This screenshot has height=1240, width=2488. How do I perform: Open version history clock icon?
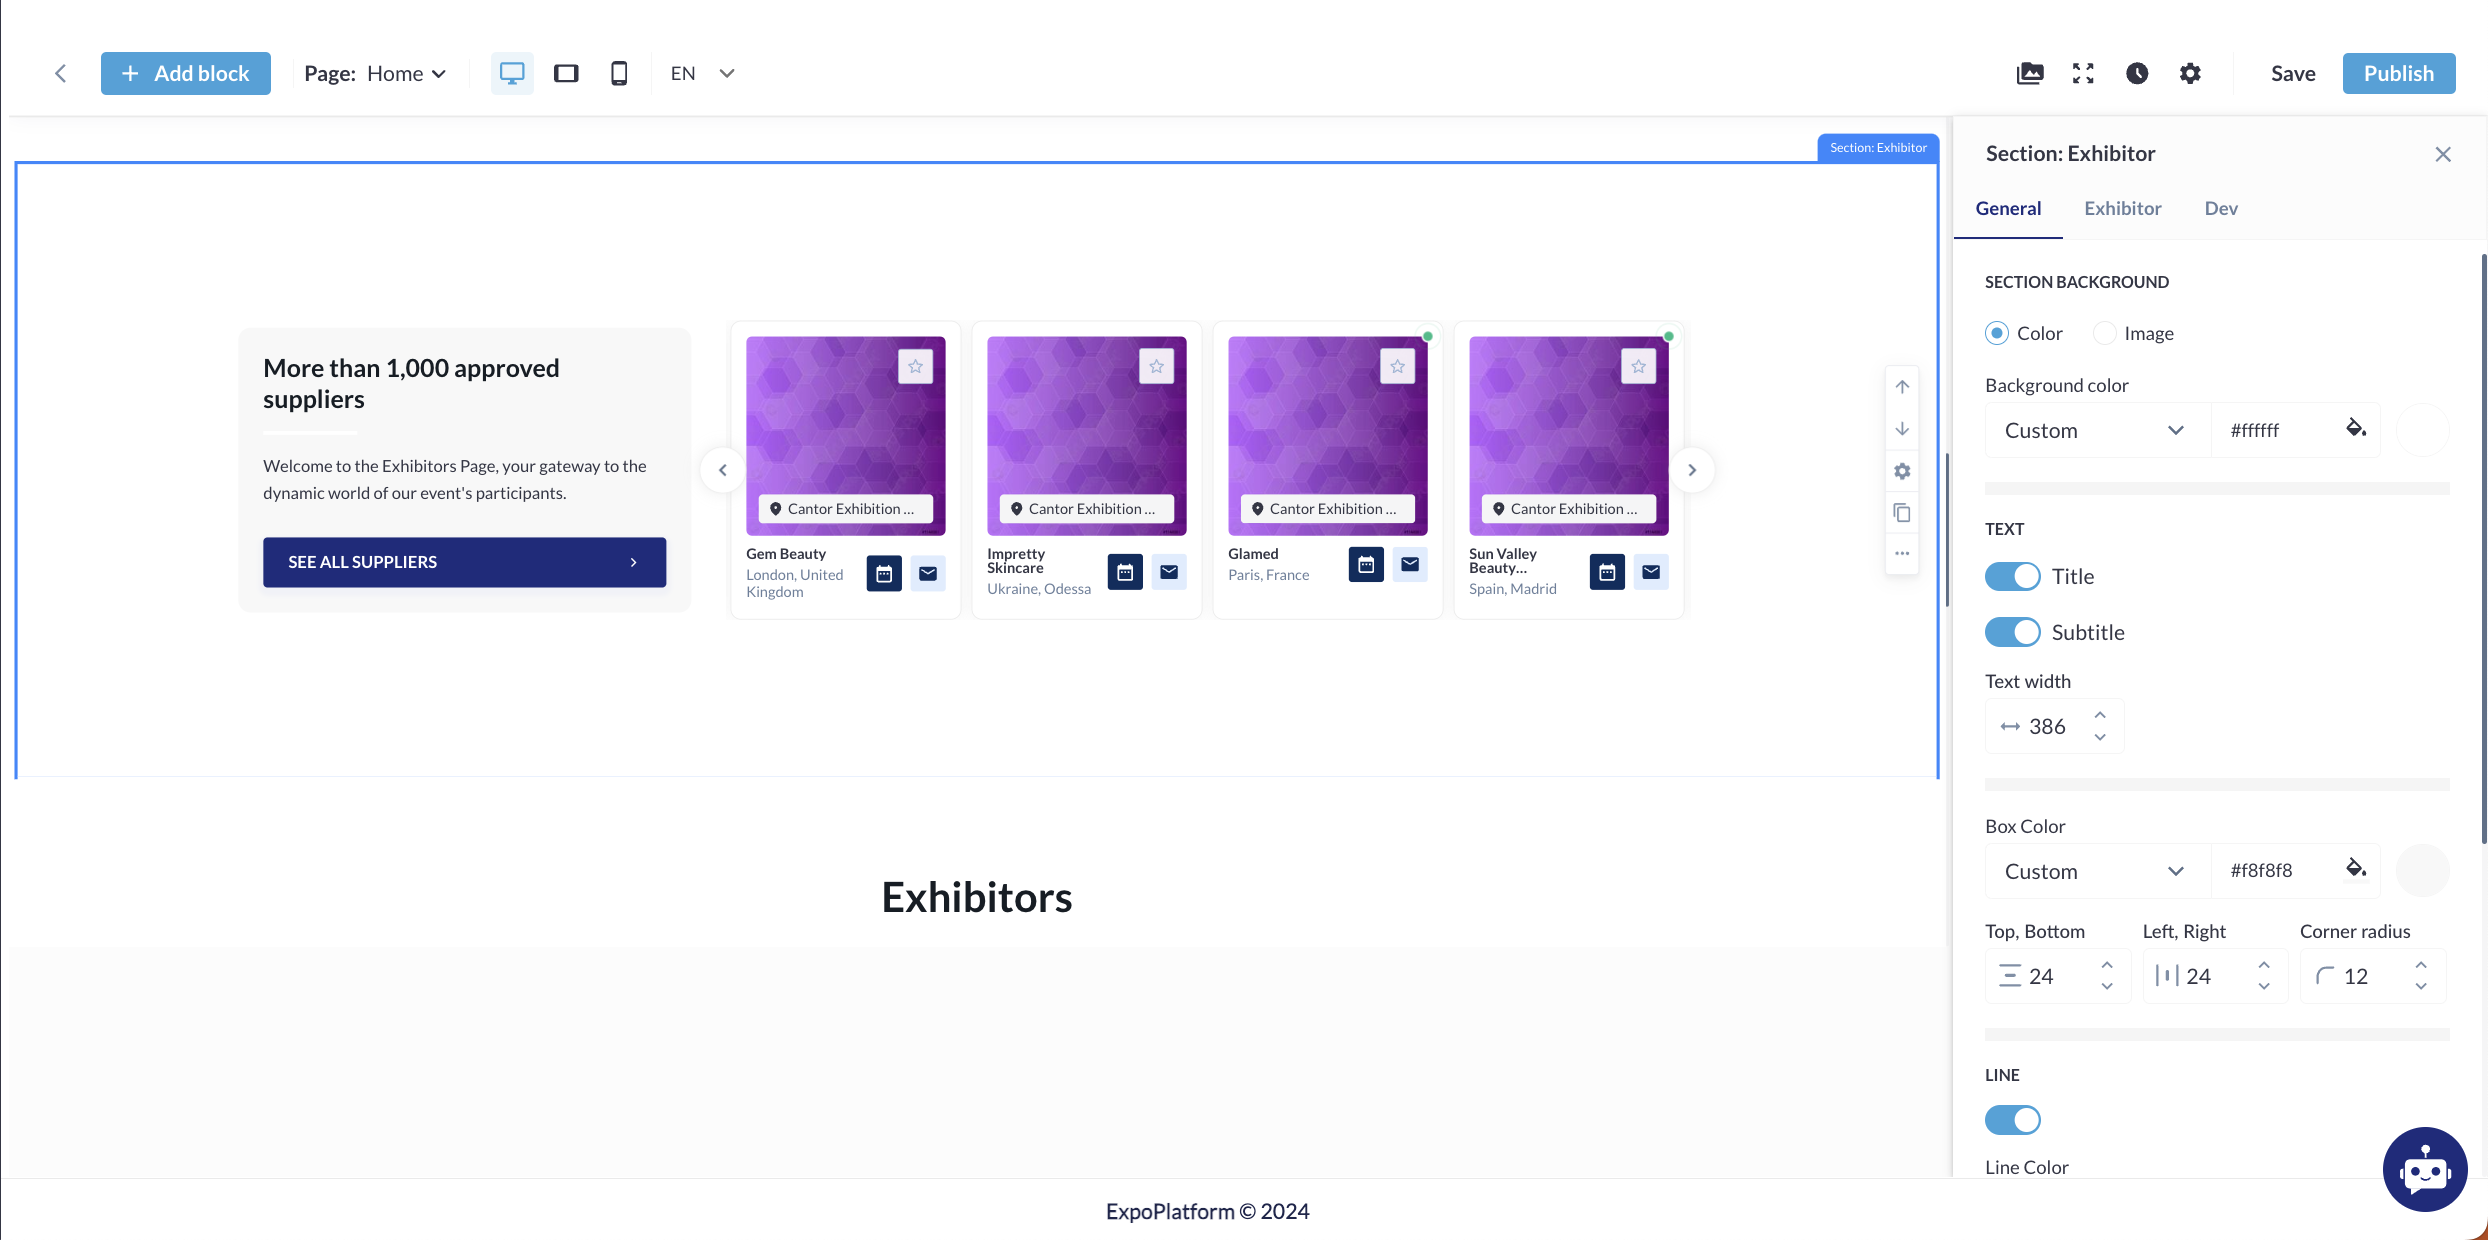point(2137,73)
